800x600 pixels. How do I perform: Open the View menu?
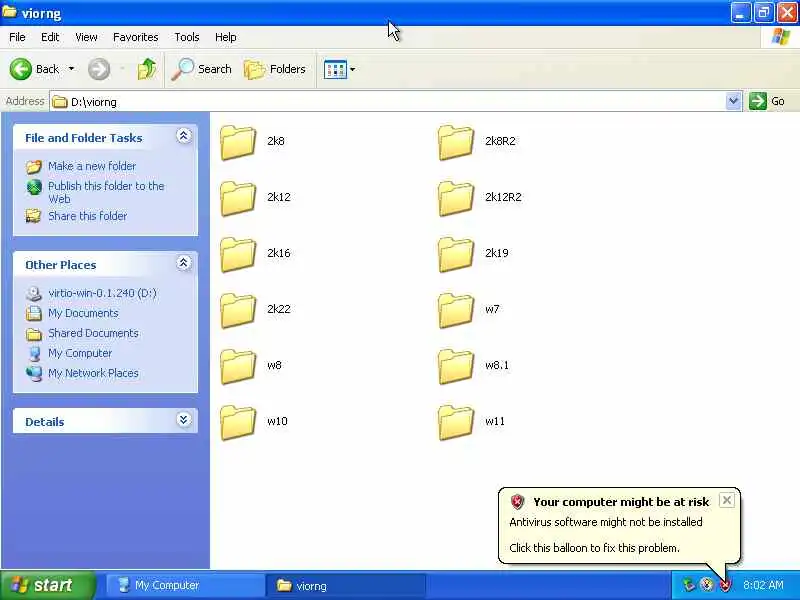[x=86, y=37]
